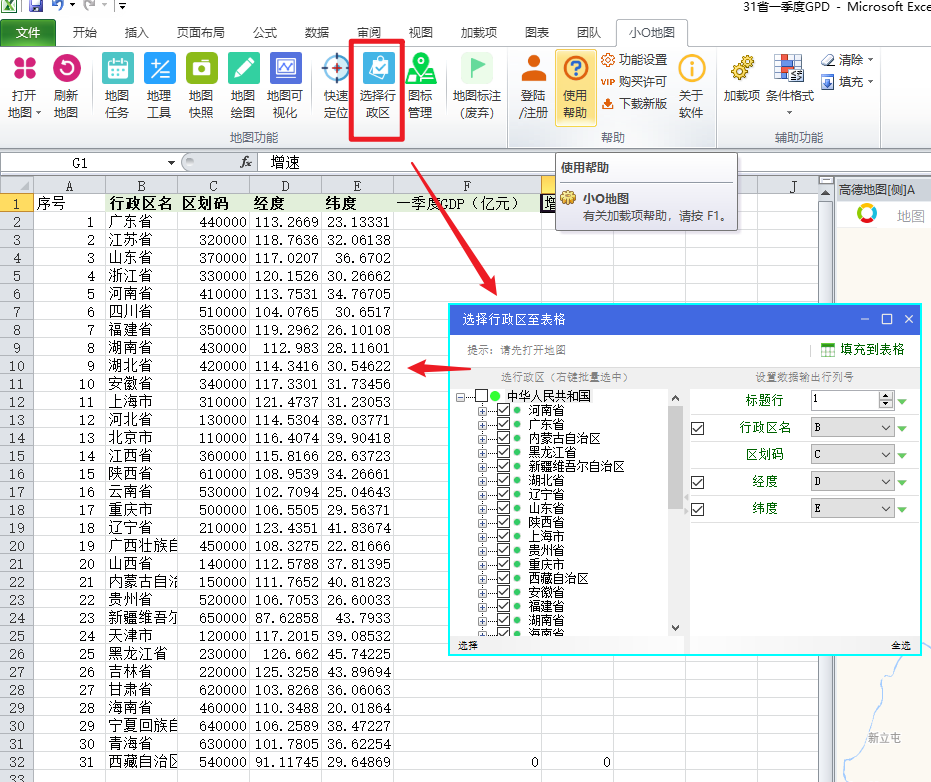Save the workbook with floppy icon
The width and height of the screenshot is (931, 782).
[35, 6]
